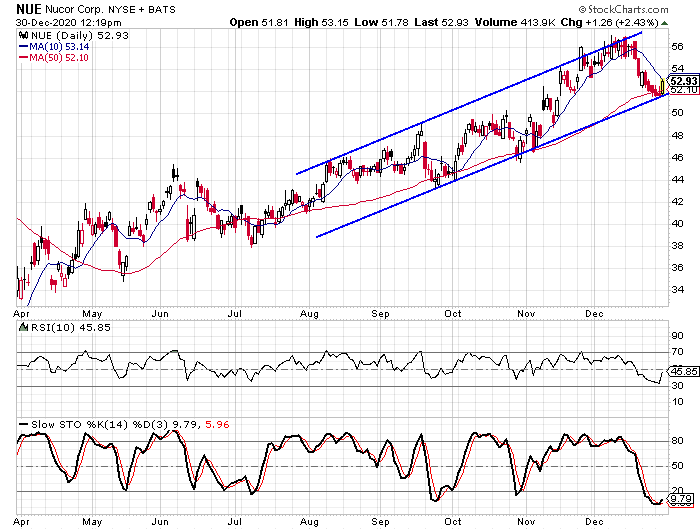The image size is (700, 530).
Task: Click the Volume 413.9K value
Action: (515, 22)
